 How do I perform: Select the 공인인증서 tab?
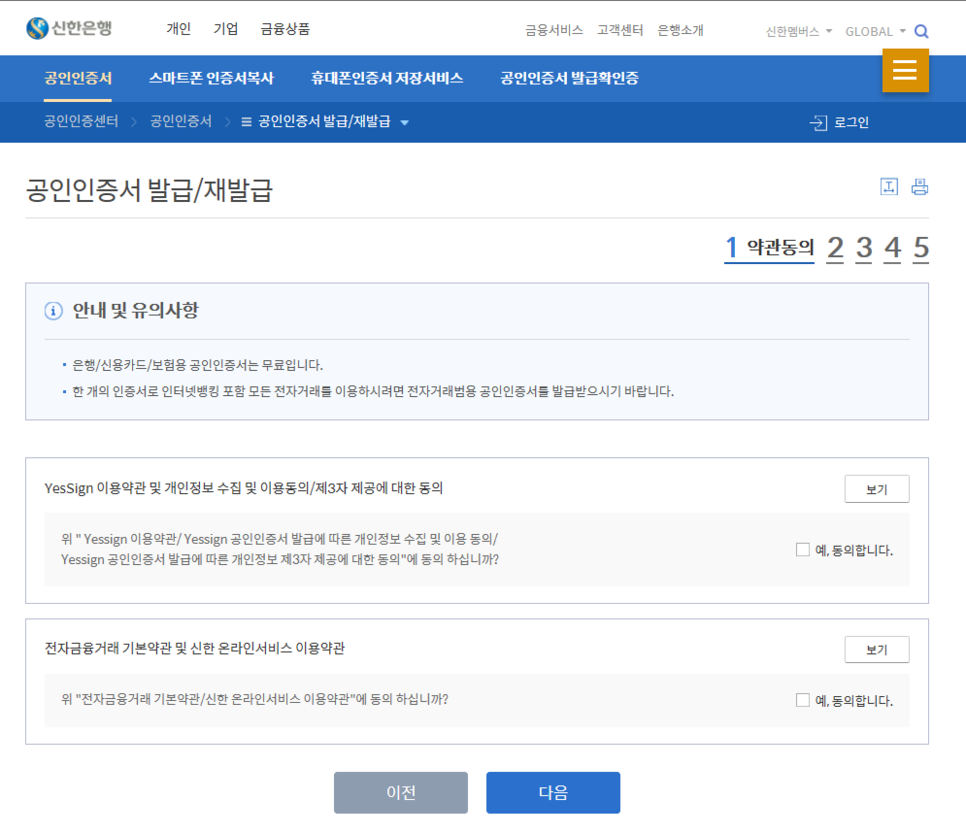point(78,78)
